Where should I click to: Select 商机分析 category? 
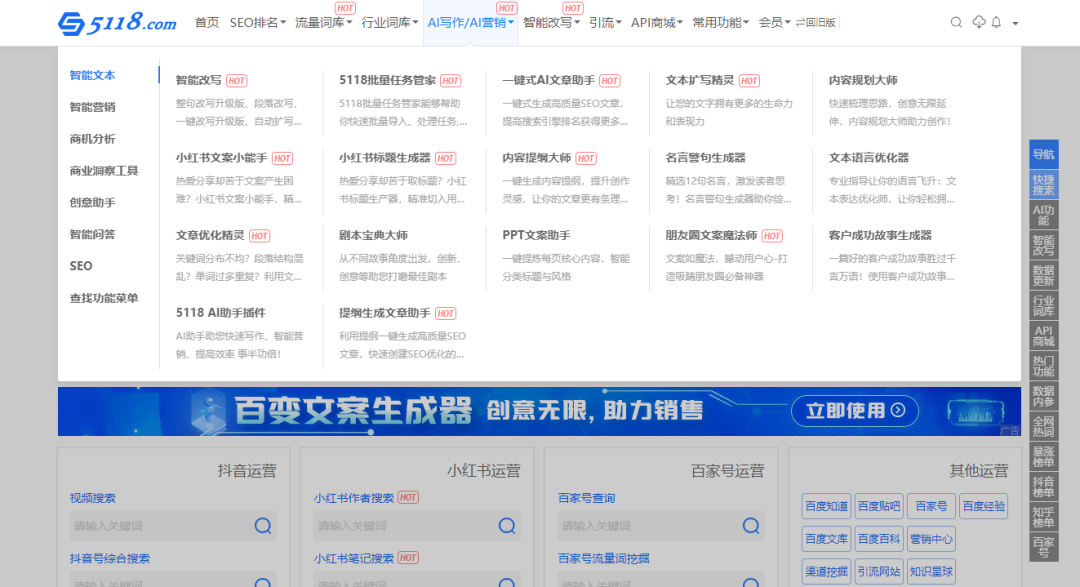(x=92, y=138)
